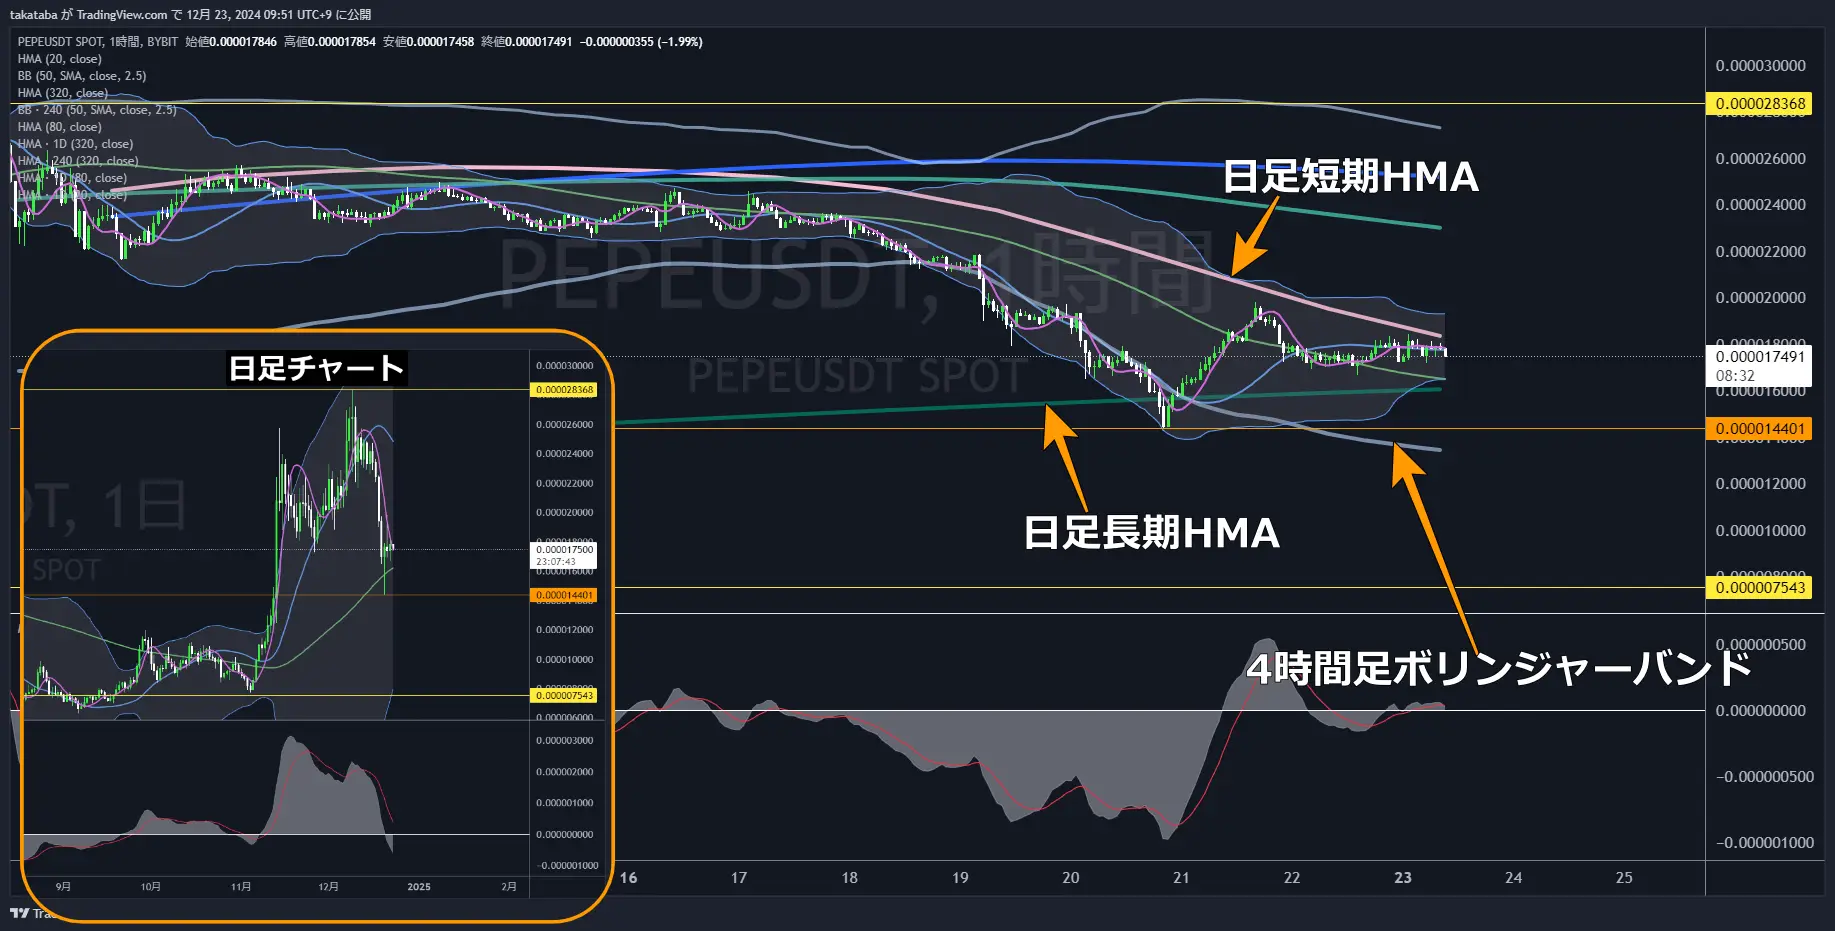Click date 20 on the time axis
This screenshot has width=1835, height=931.
1071,878
